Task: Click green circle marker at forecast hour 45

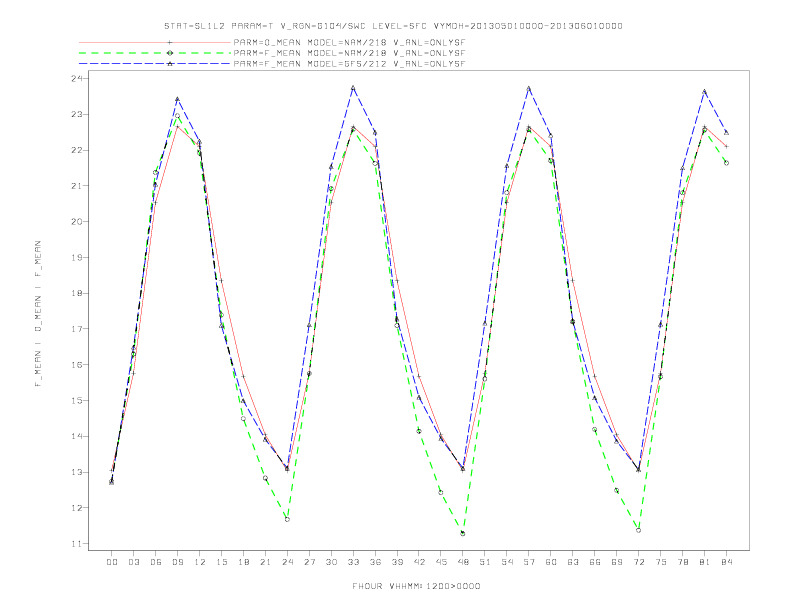Action: click(x=440, y=492)
